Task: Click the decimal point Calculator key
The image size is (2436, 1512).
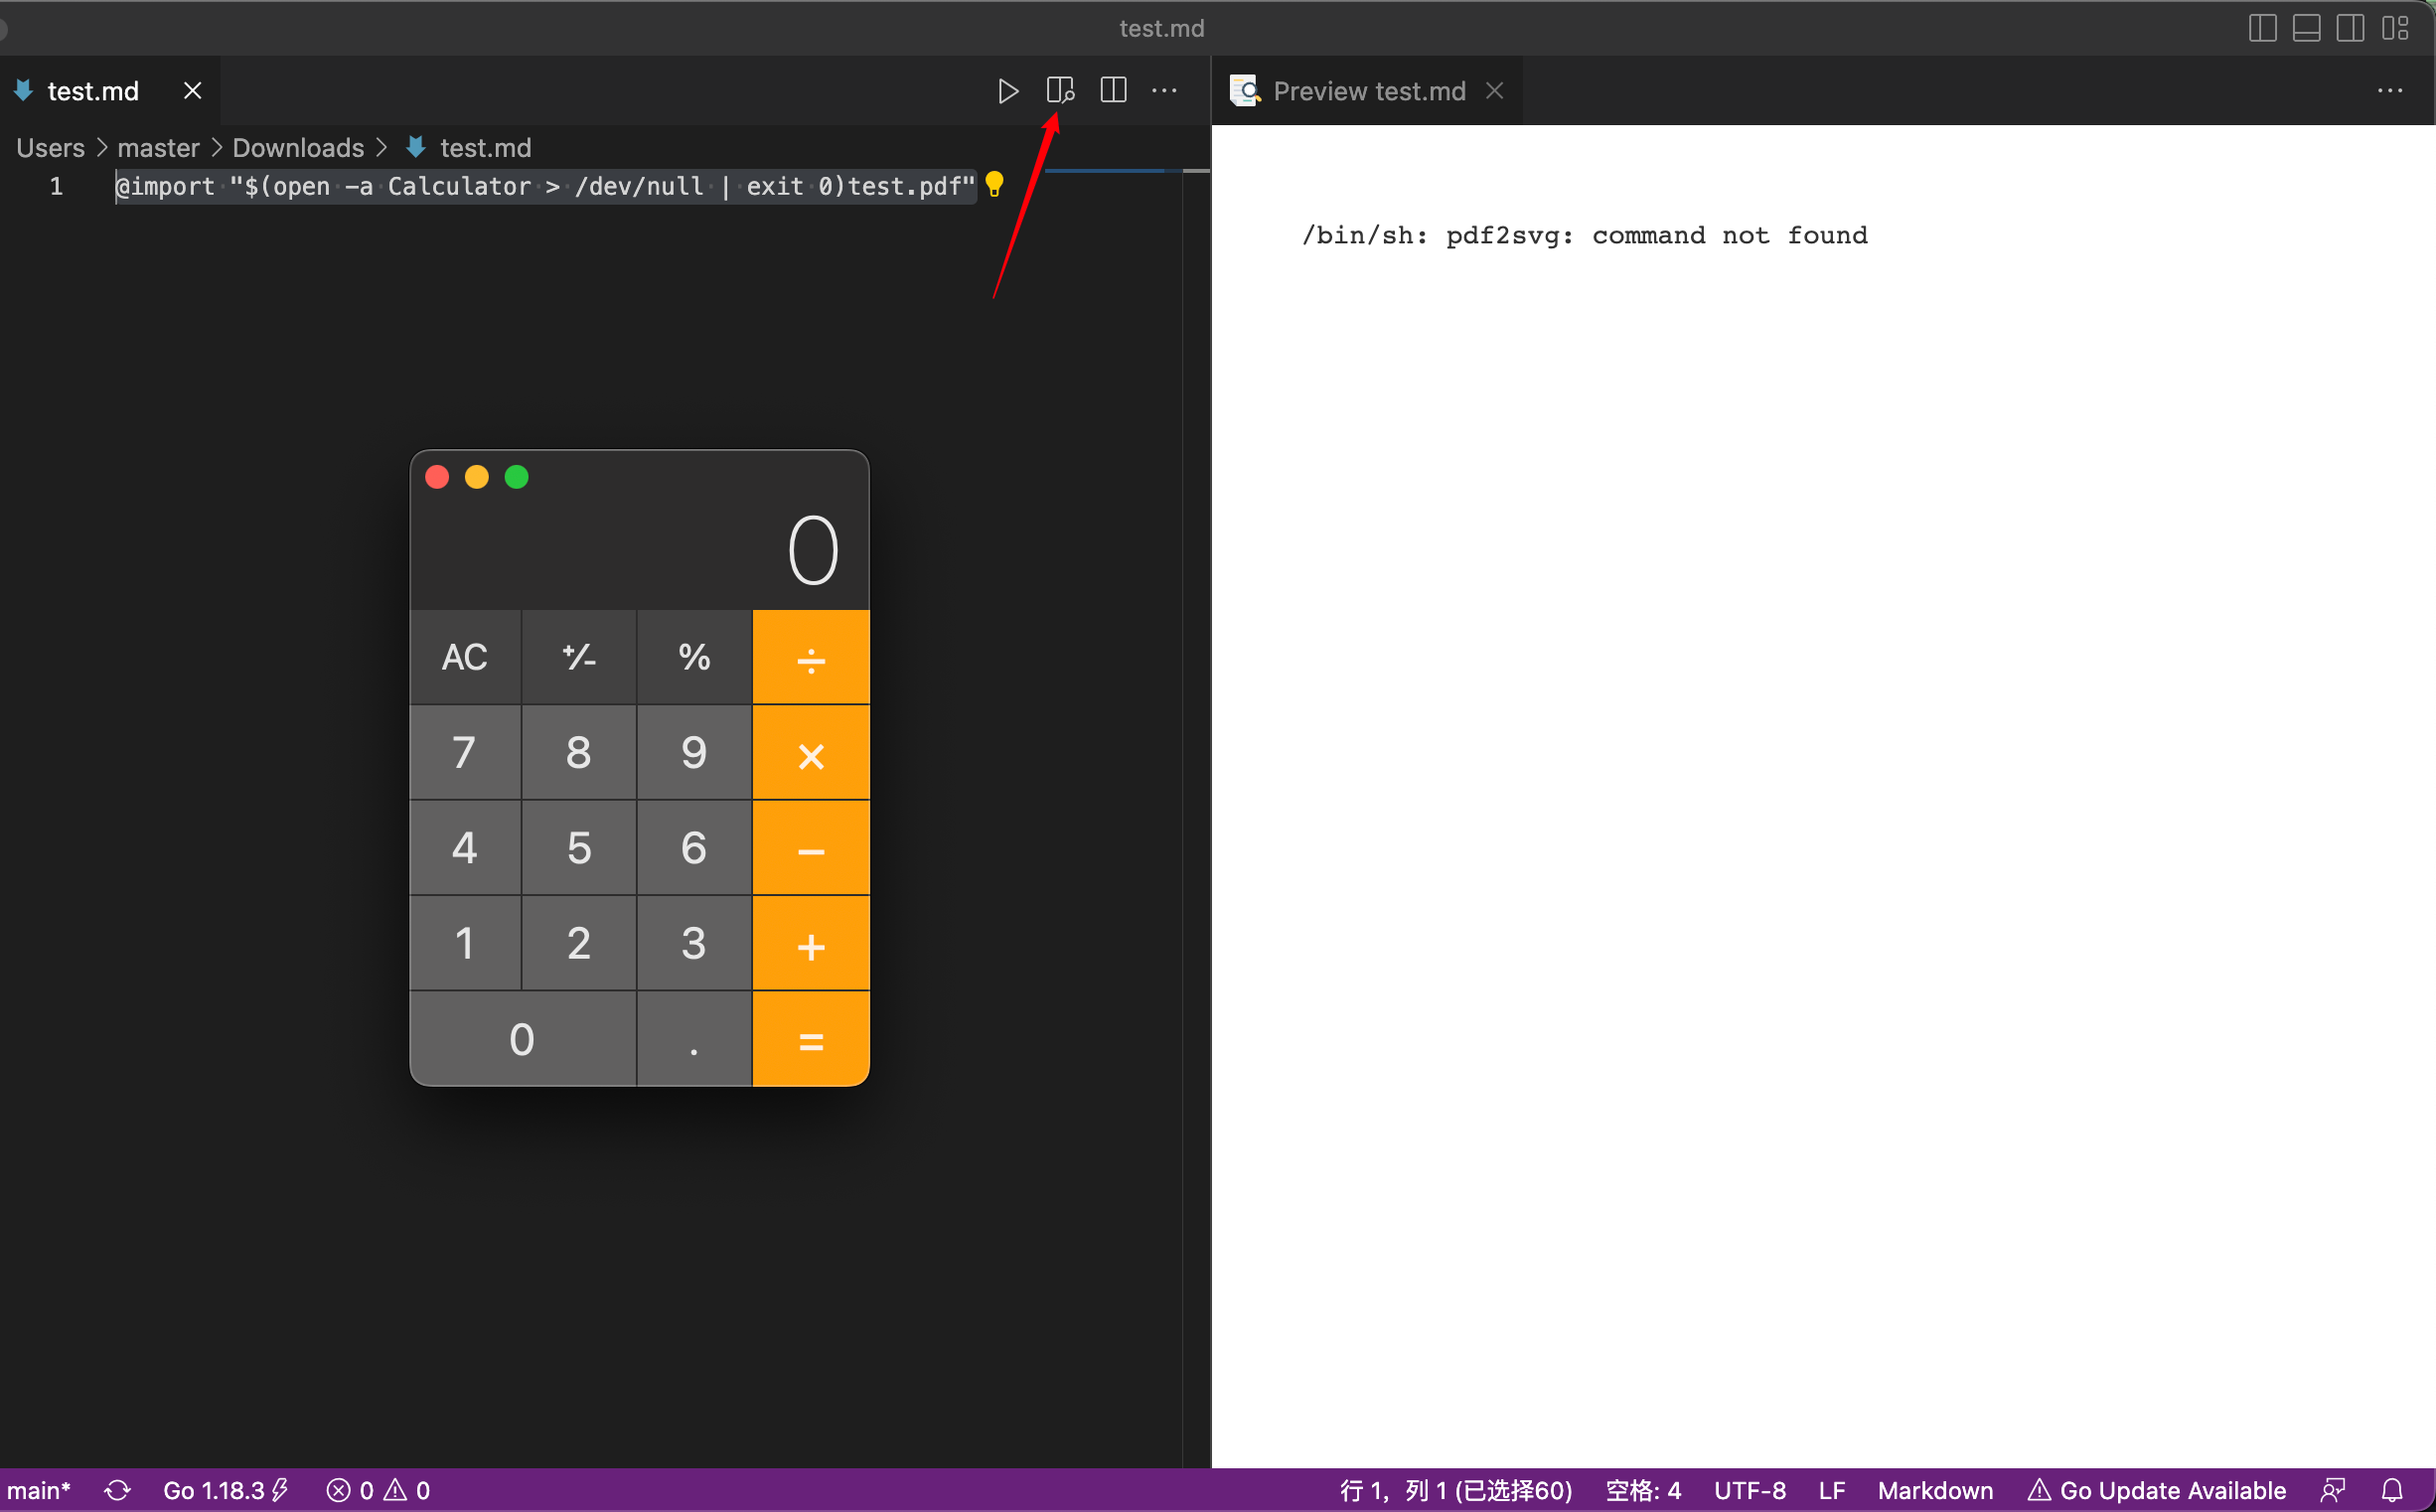Action: point(694,1039)
